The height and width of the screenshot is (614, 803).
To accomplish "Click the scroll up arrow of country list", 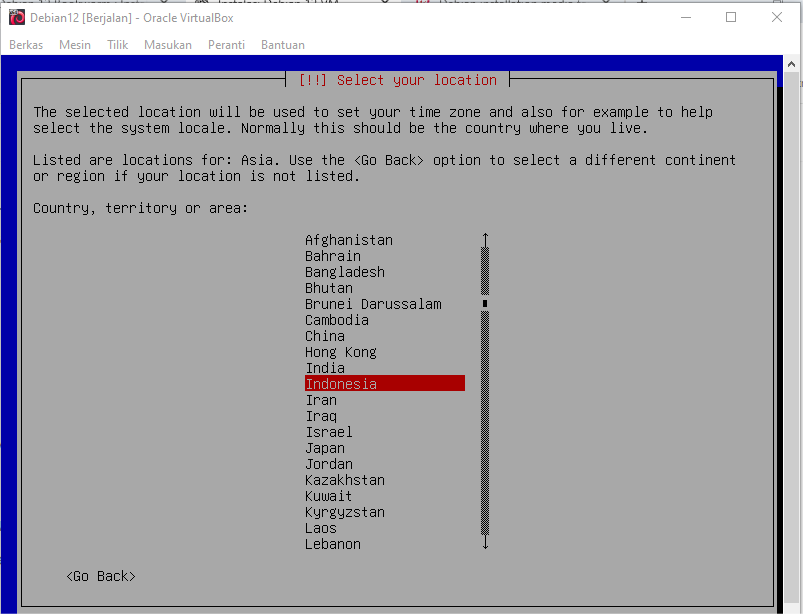I will [x=485, y=240].
